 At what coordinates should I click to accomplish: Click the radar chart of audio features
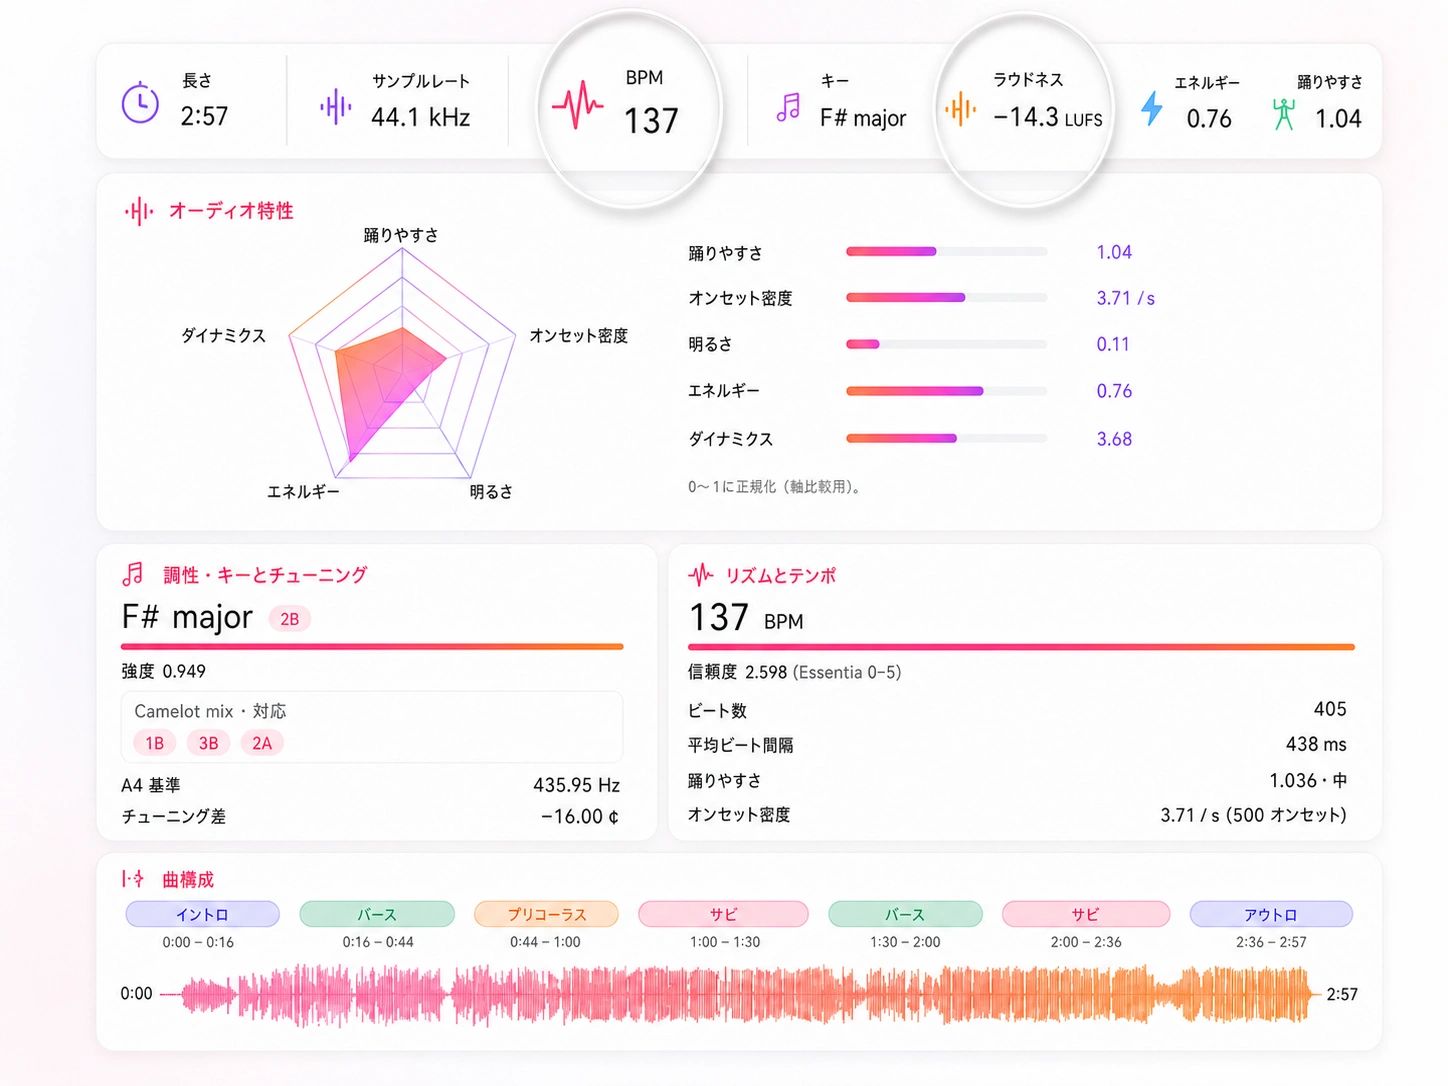coord(402,365)
